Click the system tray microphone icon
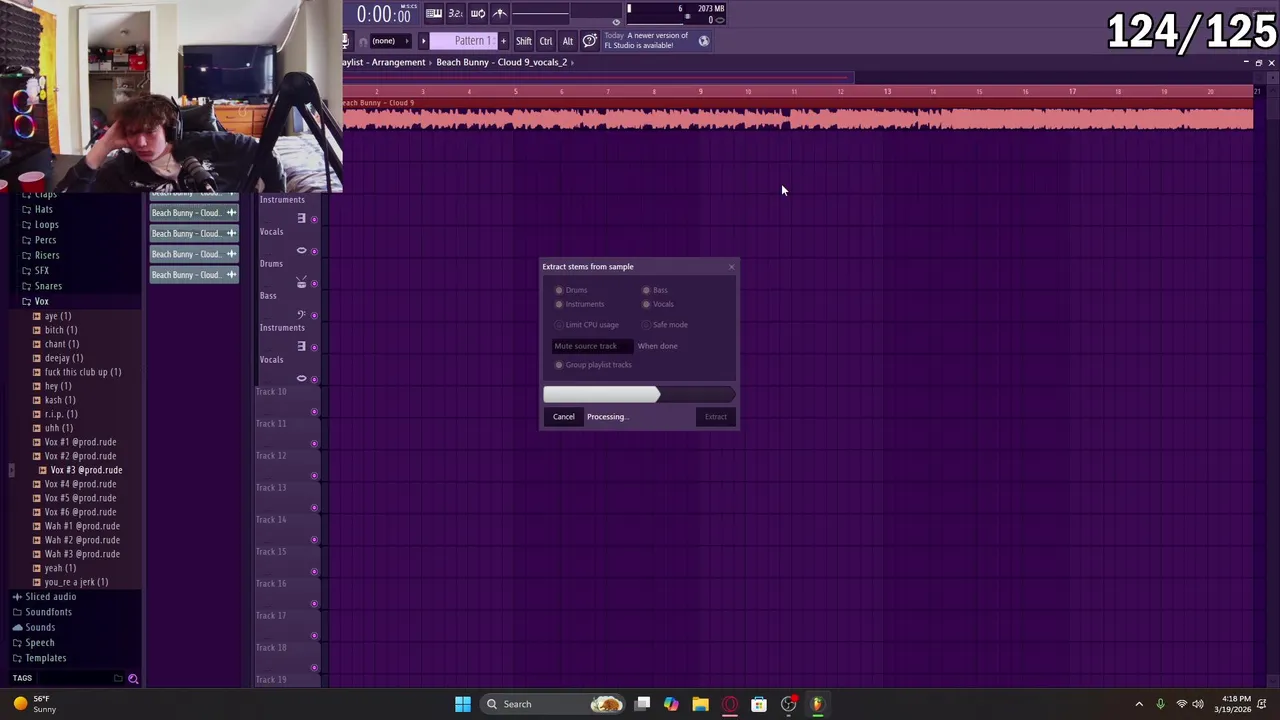This screenshot has width=1280, height=720. 1160,704
